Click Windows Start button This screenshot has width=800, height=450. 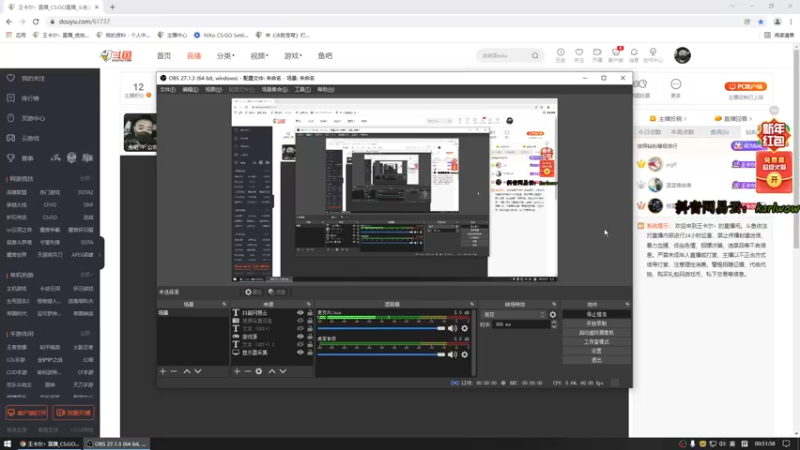pyautogui.click(x=7, y=444)
